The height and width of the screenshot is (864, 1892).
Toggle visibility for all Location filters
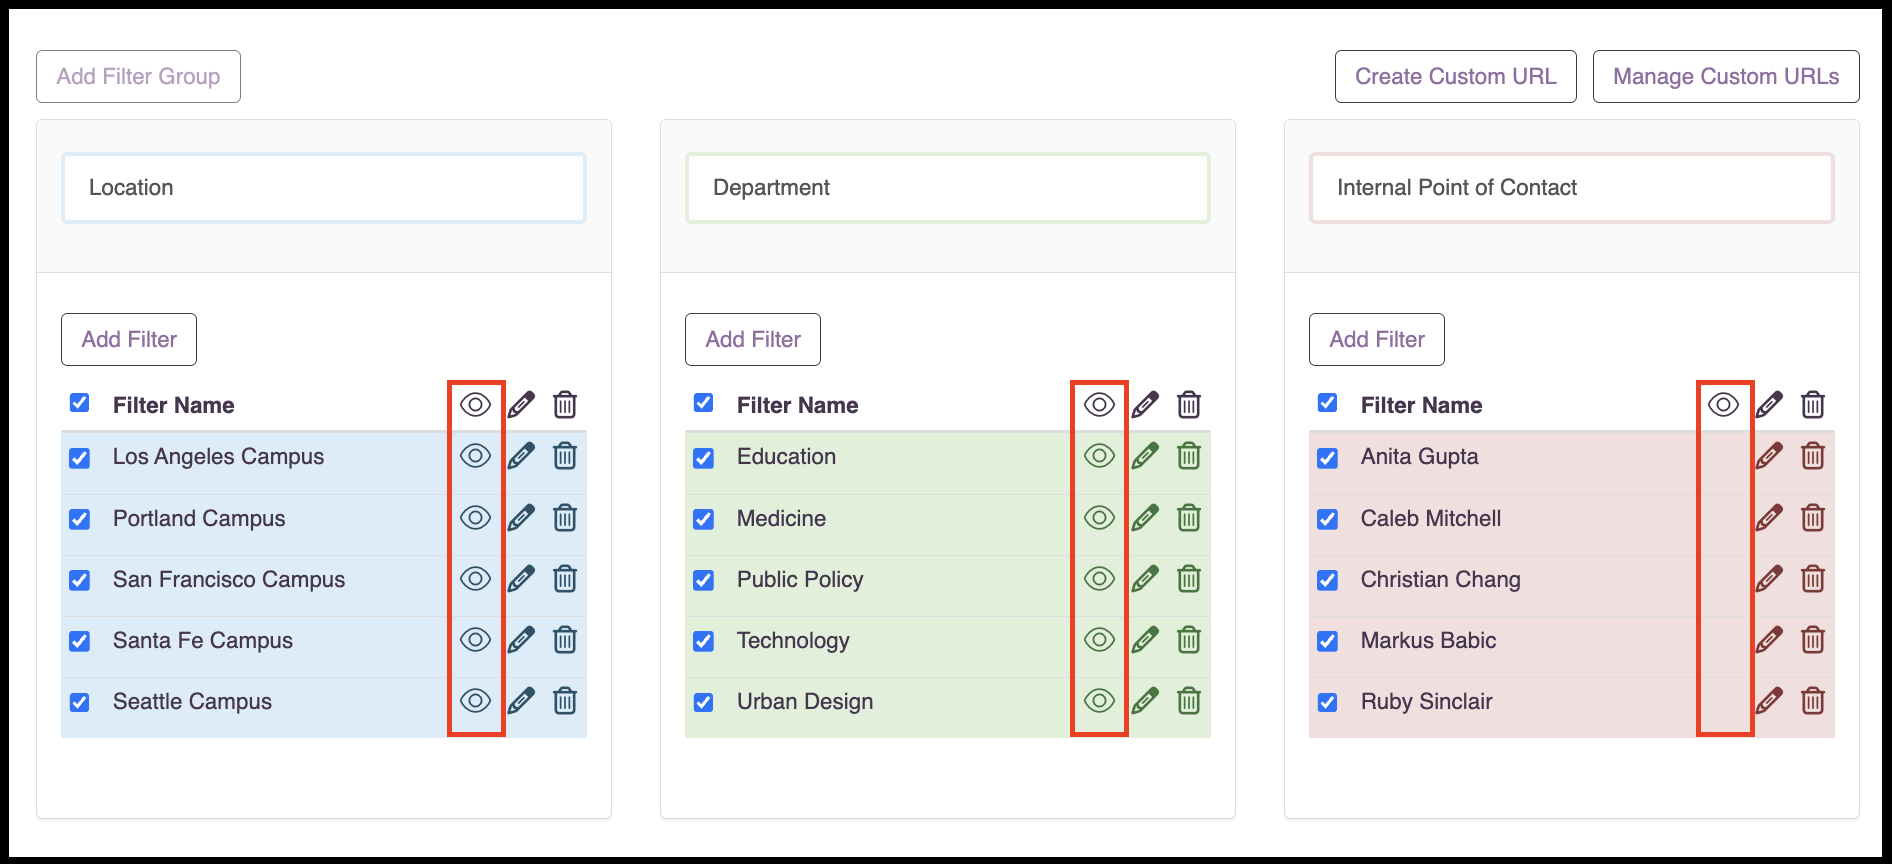[x=475, y=405]
